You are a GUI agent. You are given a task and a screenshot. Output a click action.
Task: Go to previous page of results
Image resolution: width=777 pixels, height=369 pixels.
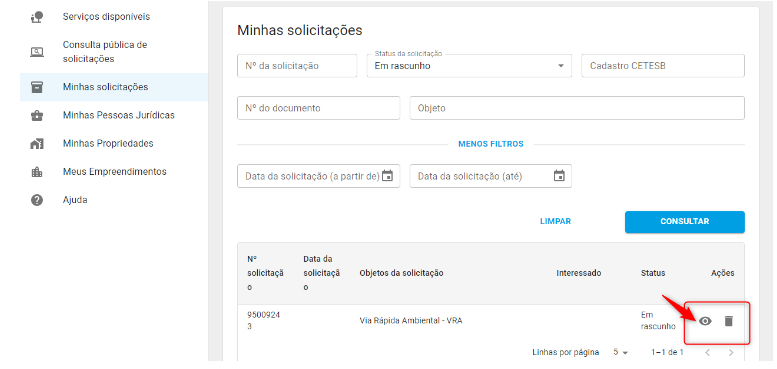pos(708,353)
